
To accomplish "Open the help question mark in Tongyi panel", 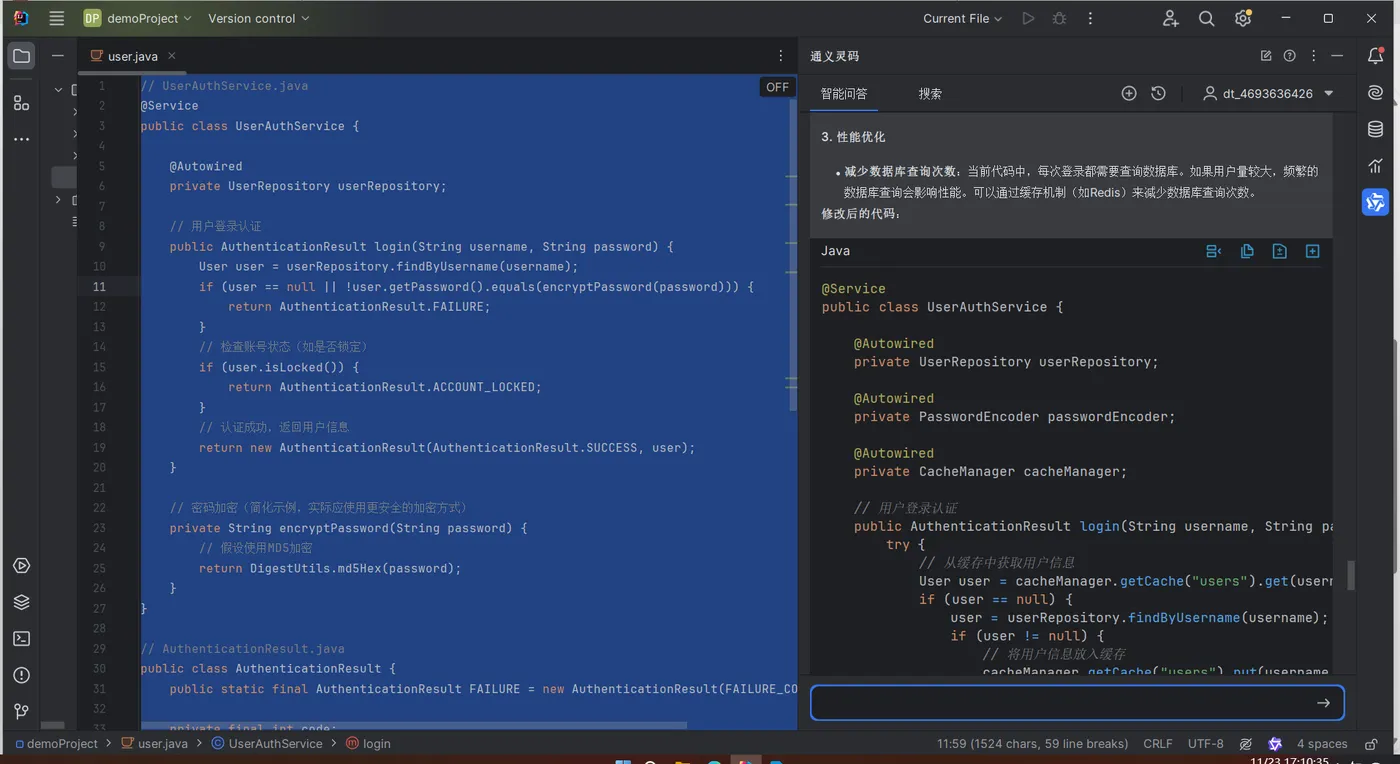I will [1290, 56].
